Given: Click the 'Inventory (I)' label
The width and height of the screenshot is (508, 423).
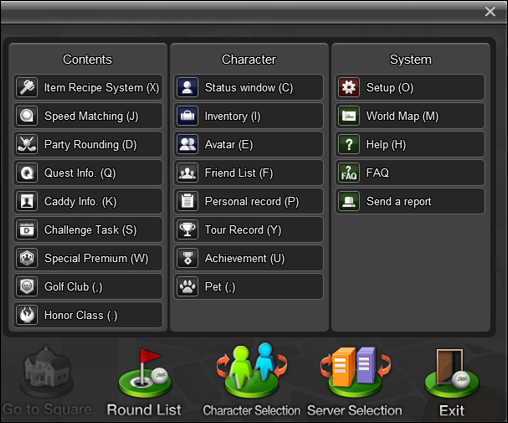Looking at the screenshot, I should [233, 116].
